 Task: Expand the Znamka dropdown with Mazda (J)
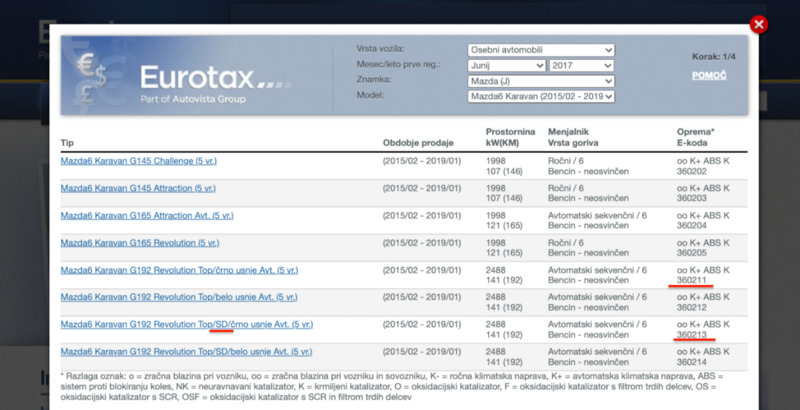click(x=540, y=80)
